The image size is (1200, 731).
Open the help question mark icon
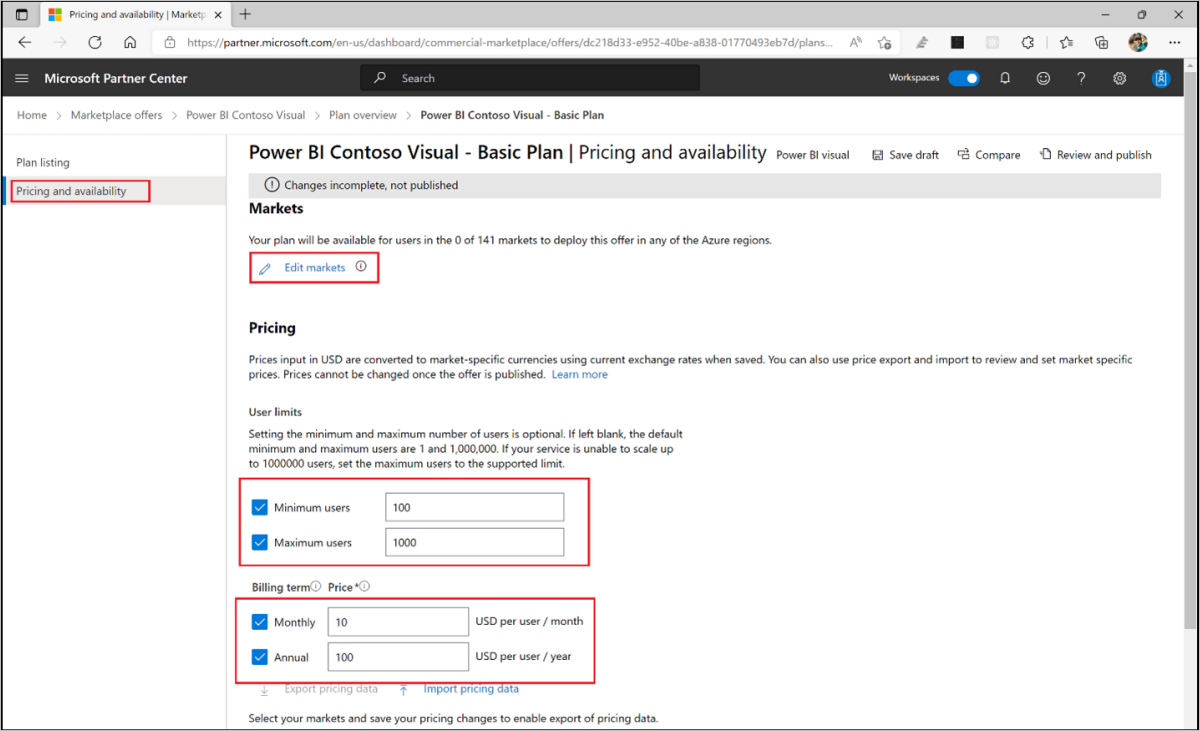pyautogui.click(x=1081, y=78)
